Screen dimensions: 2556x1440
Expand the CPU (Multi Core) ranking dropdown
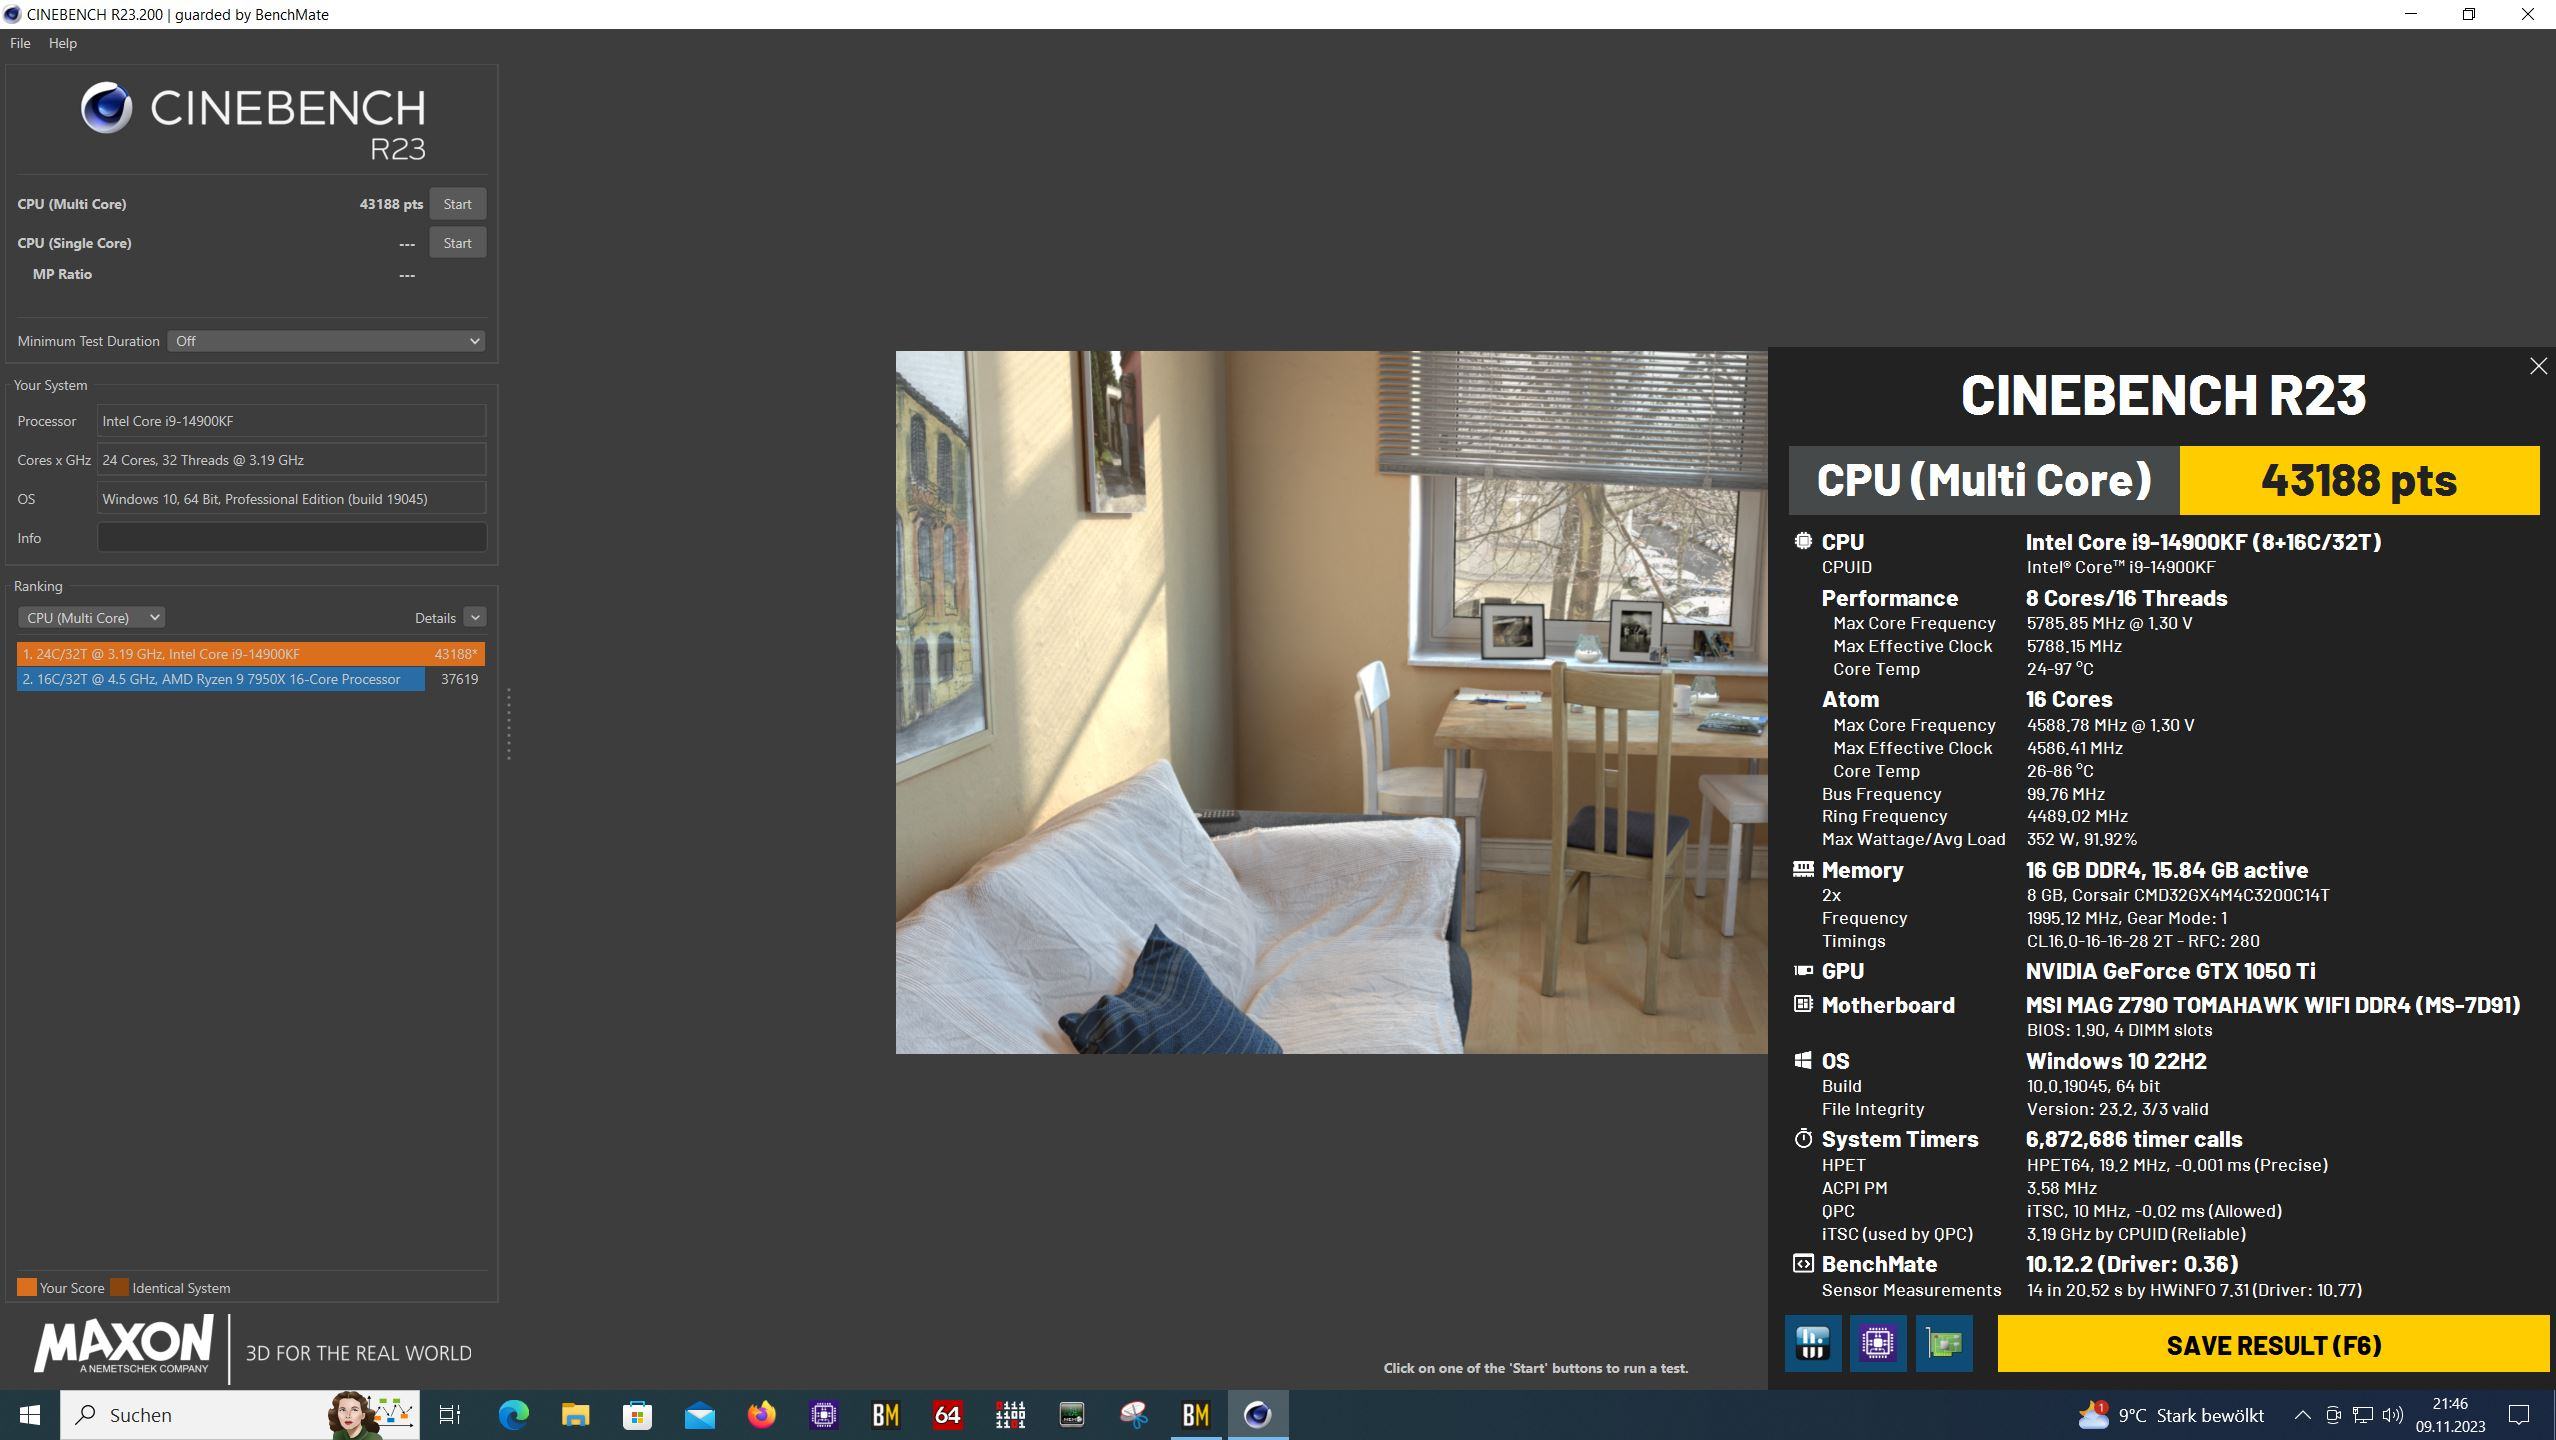pyautogui.click(x=91, y=618)
